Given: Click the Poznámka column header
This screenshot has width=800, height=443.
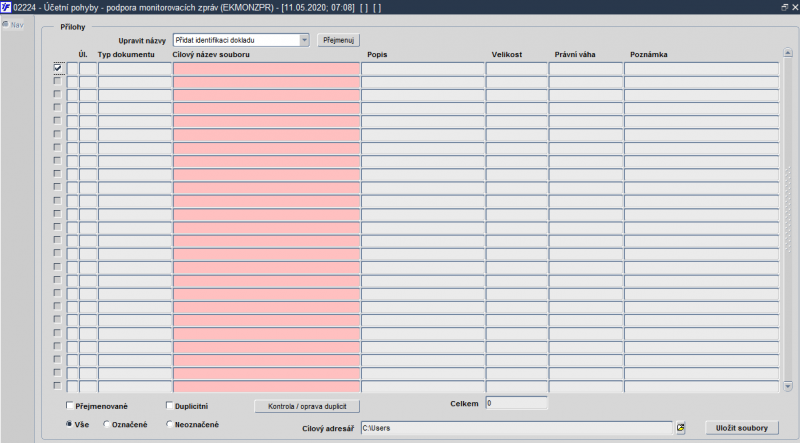Looking at the screenshot, I should point(648,54).
